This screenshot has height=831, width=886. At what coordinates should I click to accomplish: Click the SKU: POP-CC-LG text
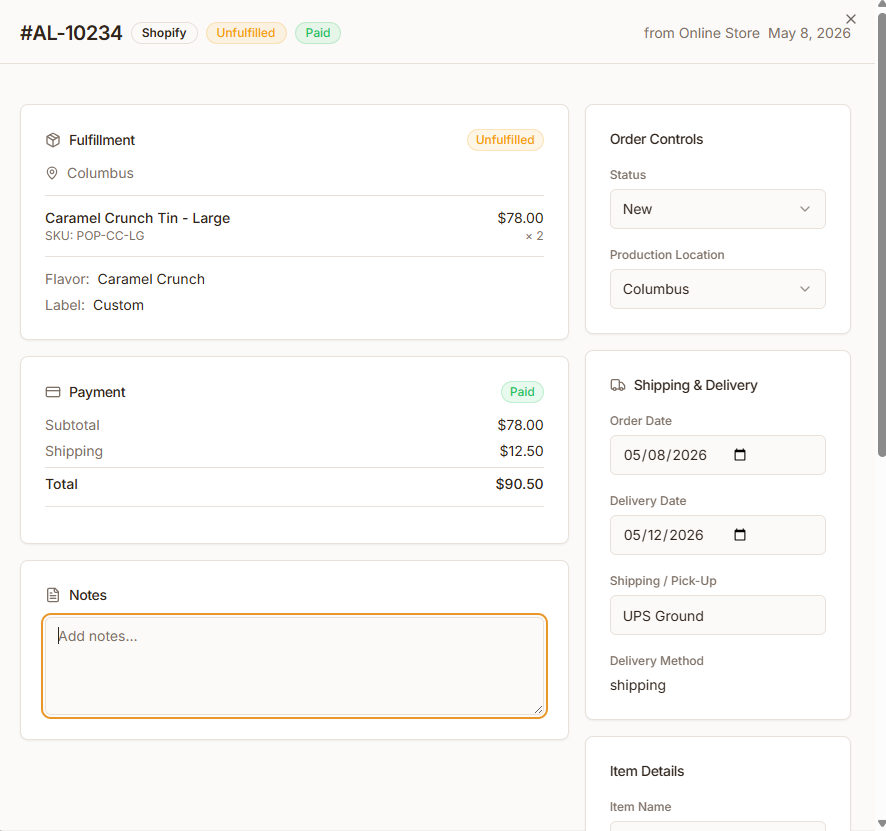click(95, 236)
